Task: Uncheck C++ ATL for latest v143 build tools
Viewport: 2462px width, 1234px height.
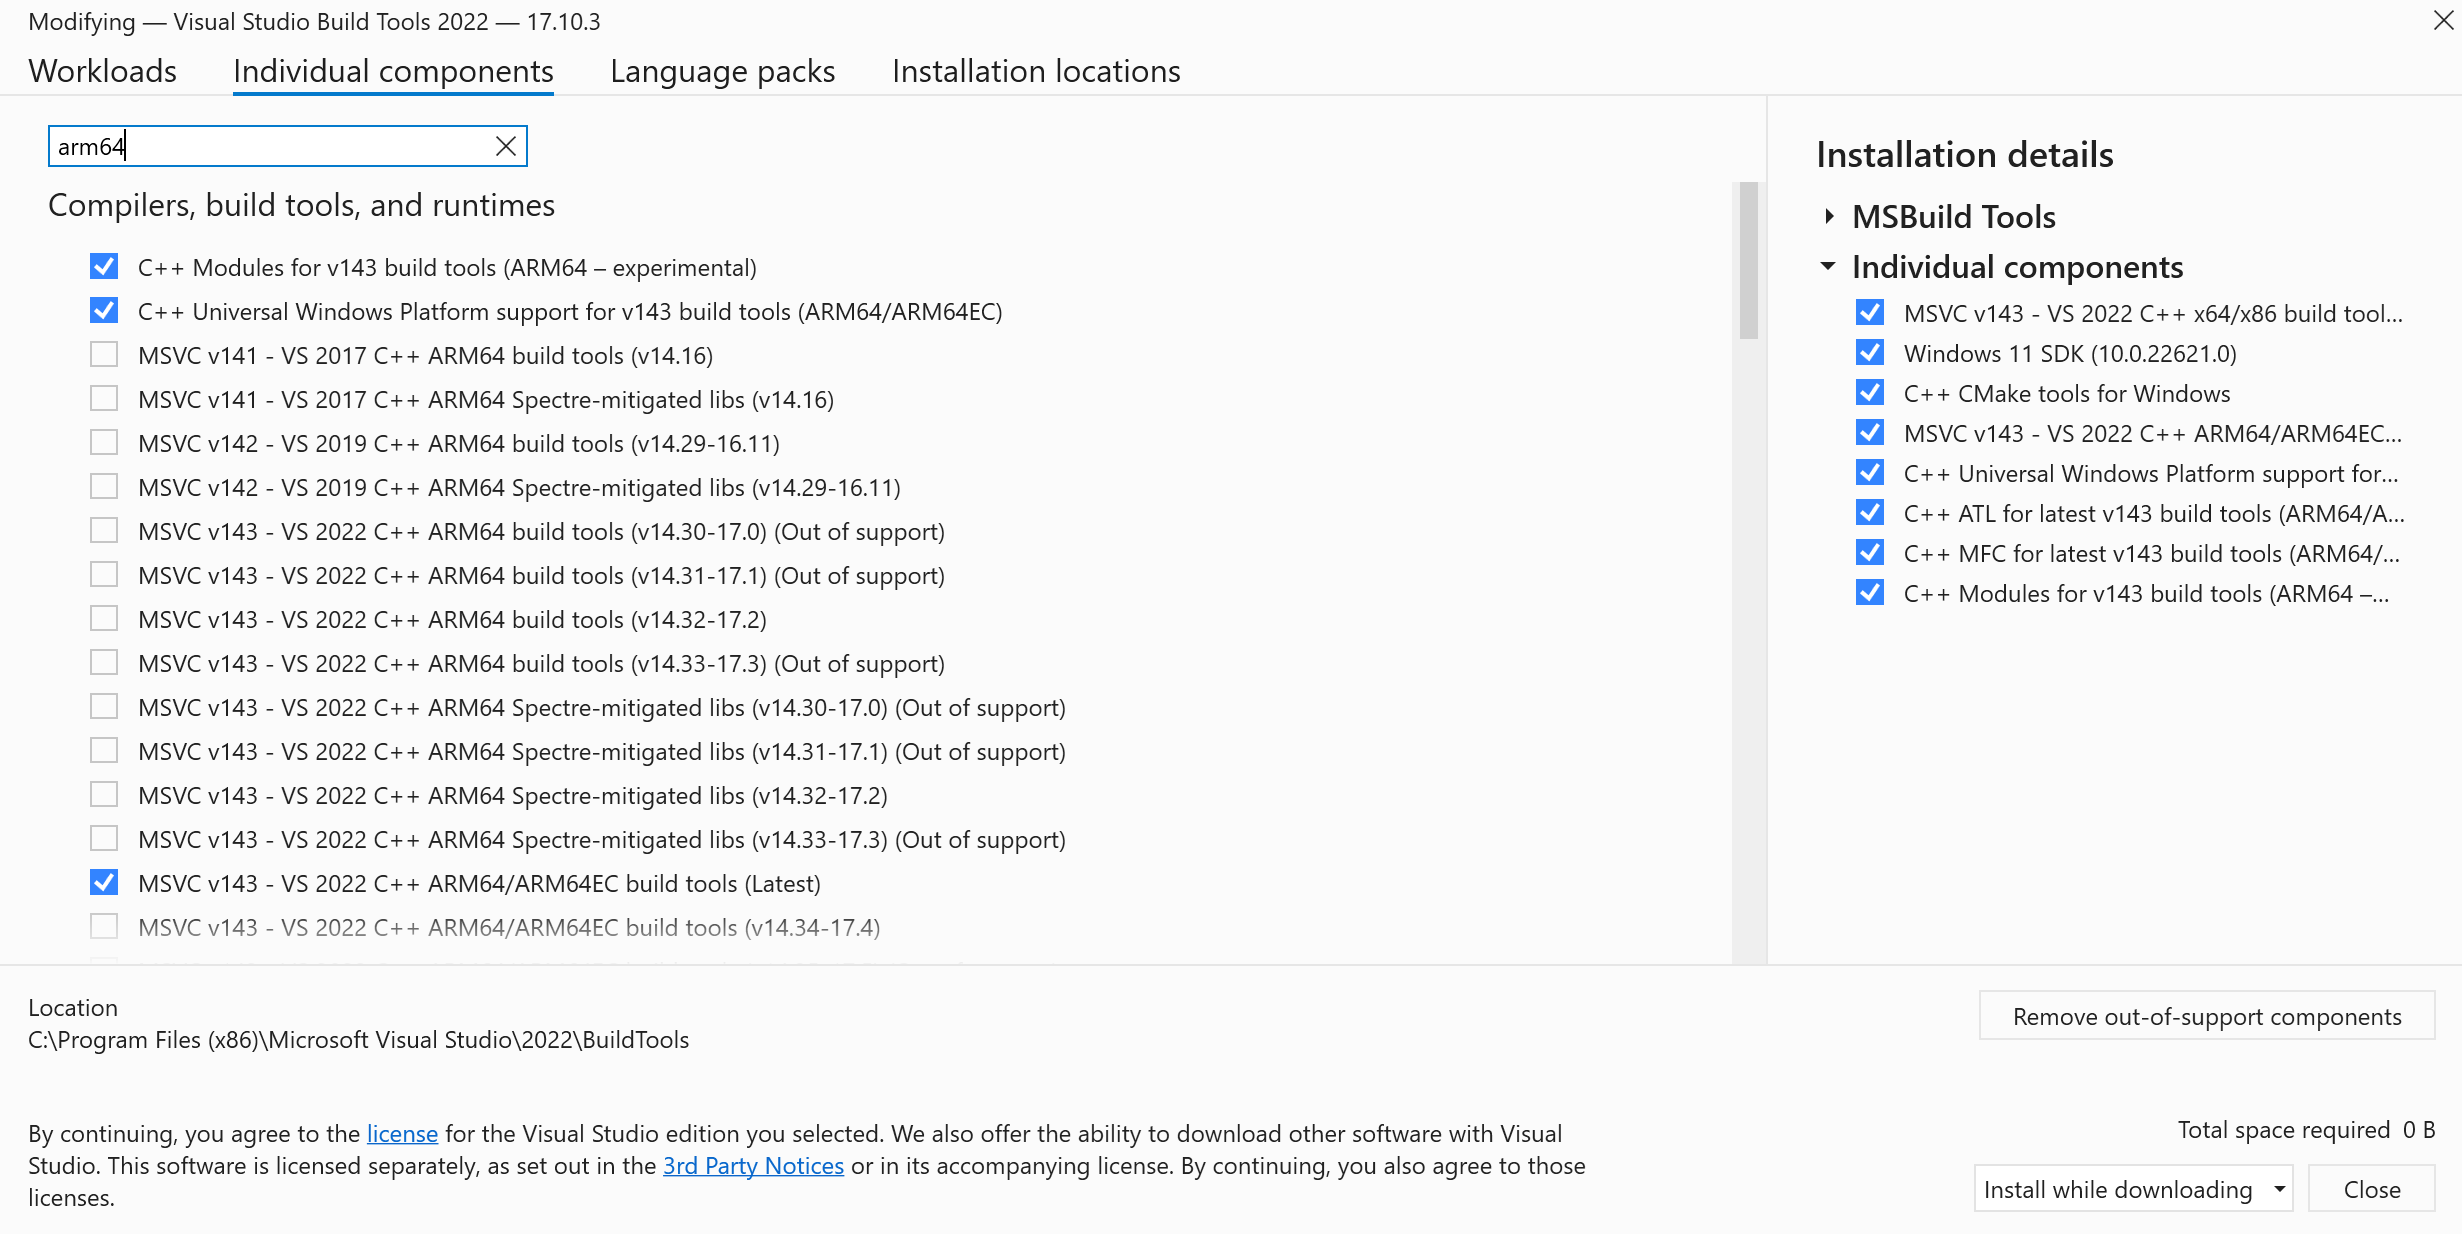Action: pos(1870,513)
